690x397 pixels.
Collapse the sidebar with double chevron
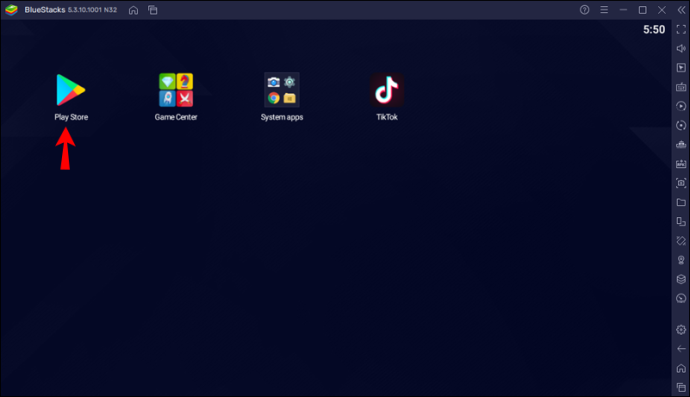click(681, 10)
